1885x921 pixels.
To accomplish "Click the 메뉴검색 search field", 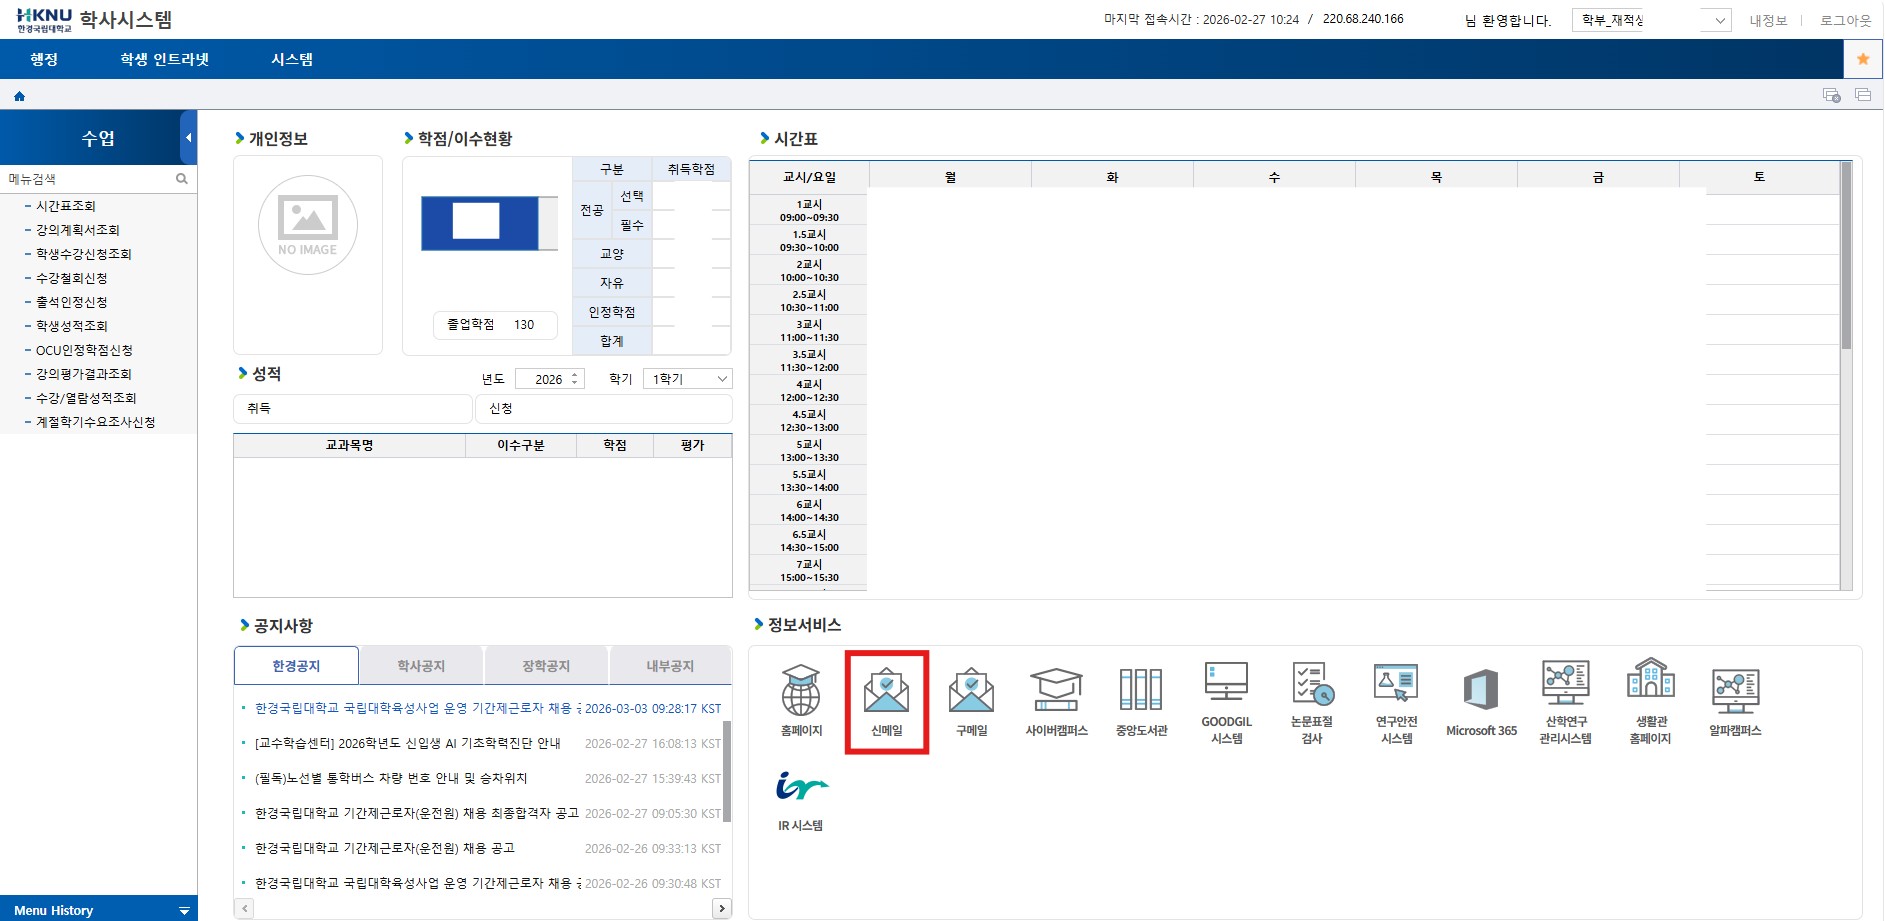I will [x=88, y=179].
